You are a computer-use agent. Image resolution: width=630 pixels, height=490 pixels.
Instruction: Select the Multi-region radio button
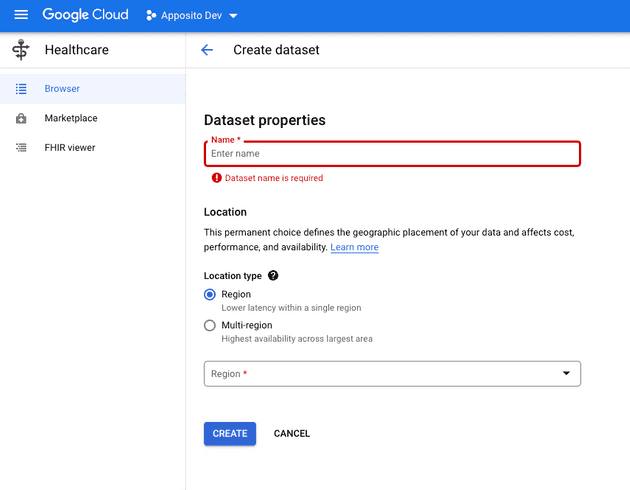click(210, 325)
